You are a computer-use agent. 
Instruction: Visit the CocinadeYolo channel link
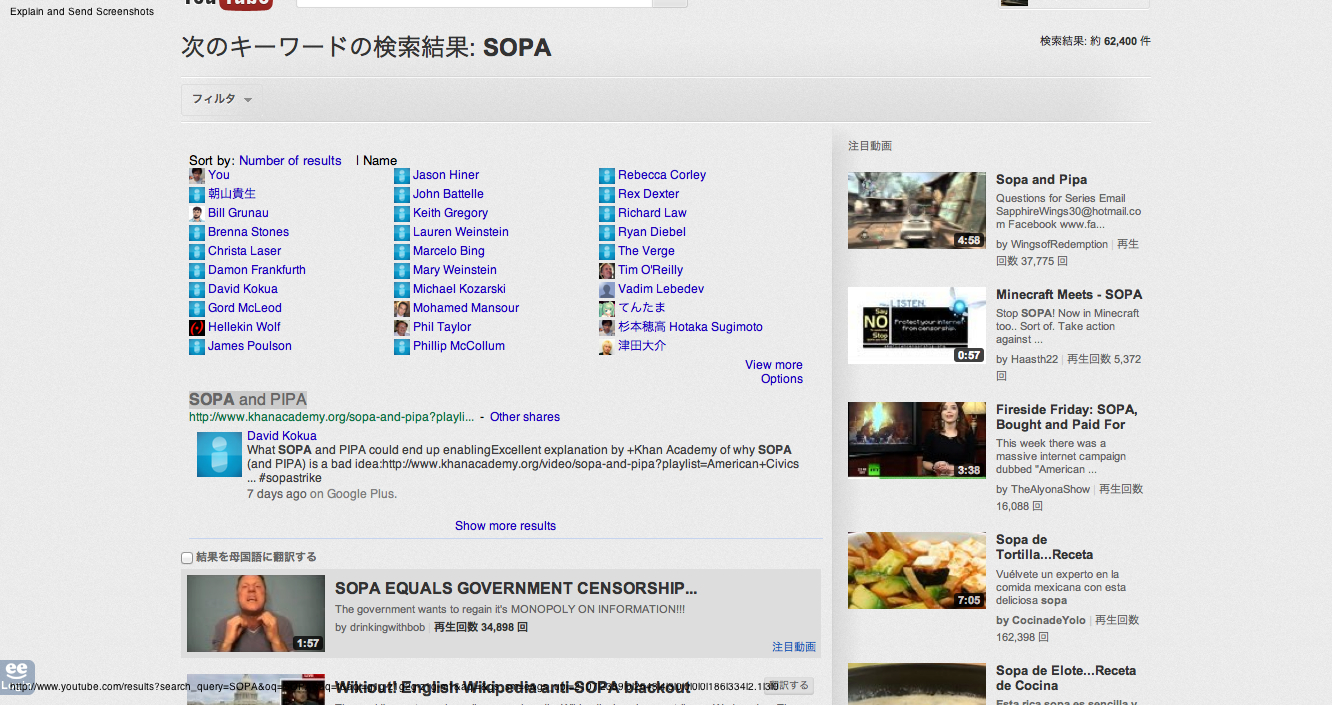(x=1049, y=620)
